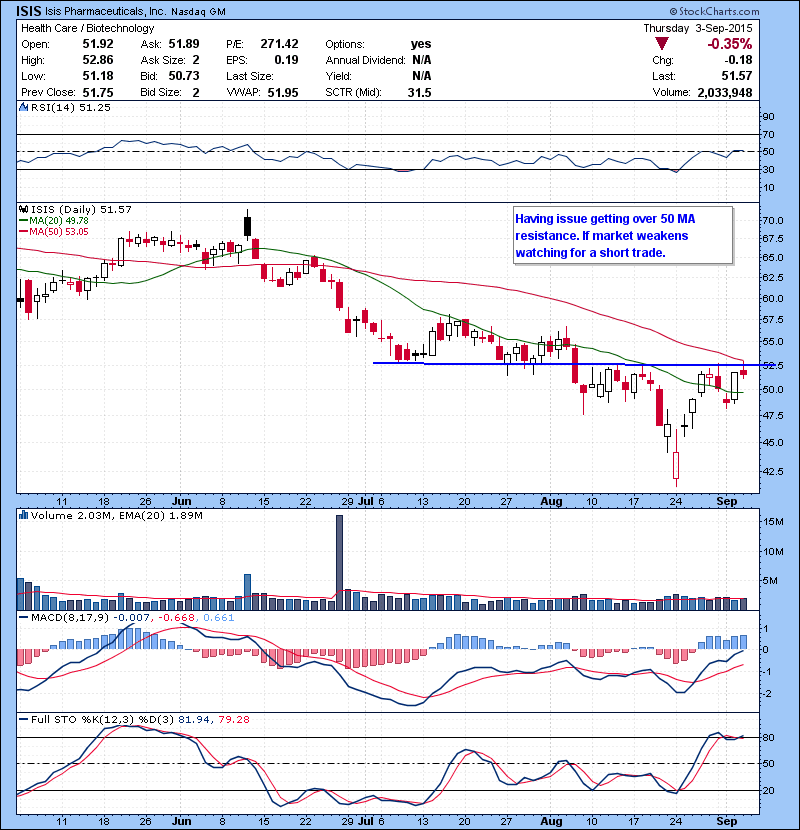Click the ISIS ticker symbol in the header

[x=29, y=11]
